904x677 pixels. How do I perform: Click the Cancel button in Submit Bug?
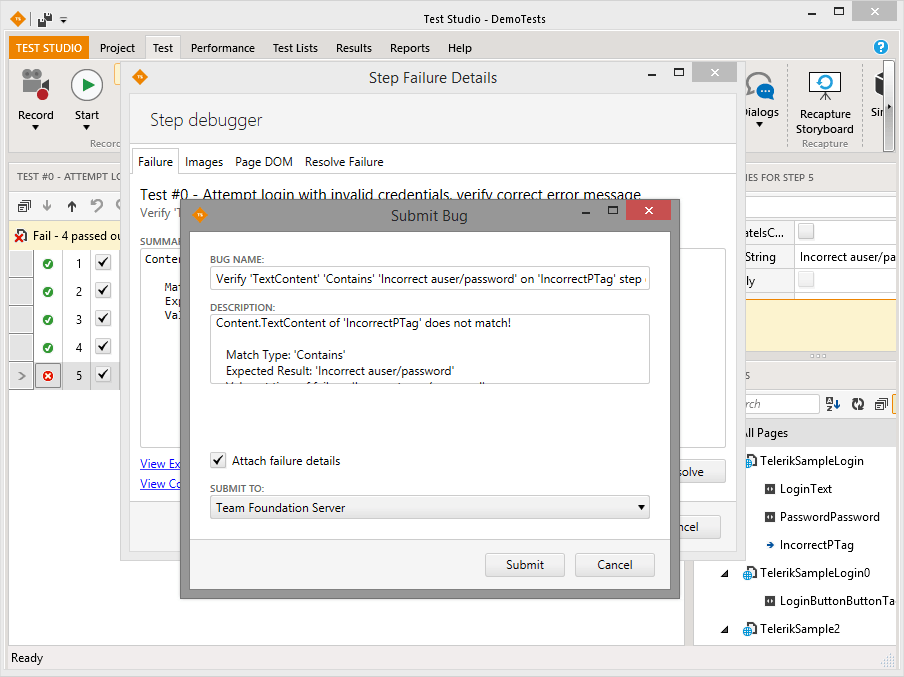(x=615, y=565)
